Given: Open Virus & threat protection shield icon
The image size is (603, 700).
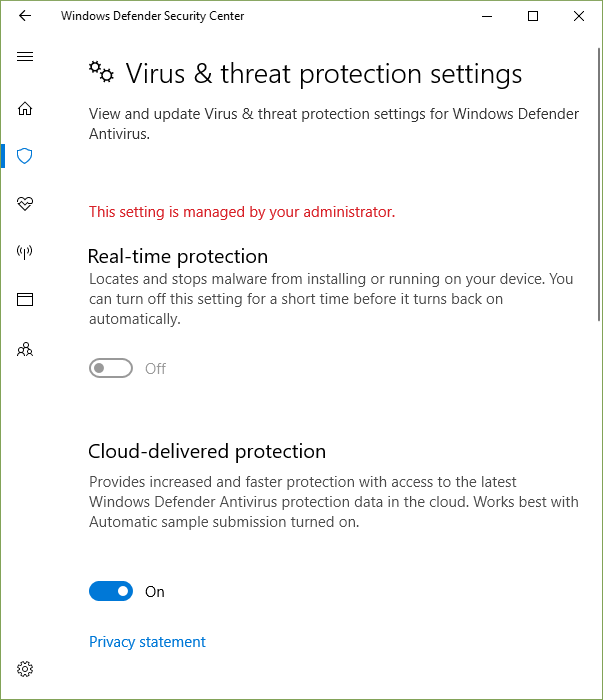Looking at the screenshot, I should [x=25, y=156].
